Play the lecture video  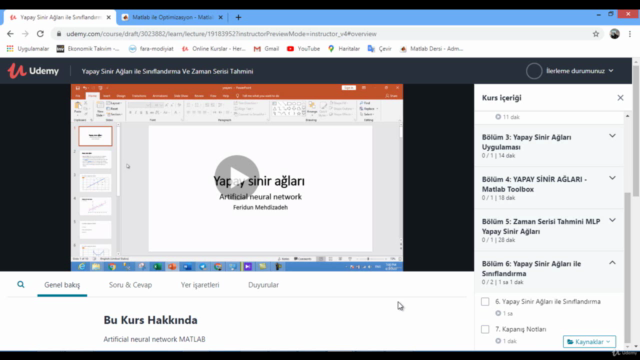click(x=237, y=178)
